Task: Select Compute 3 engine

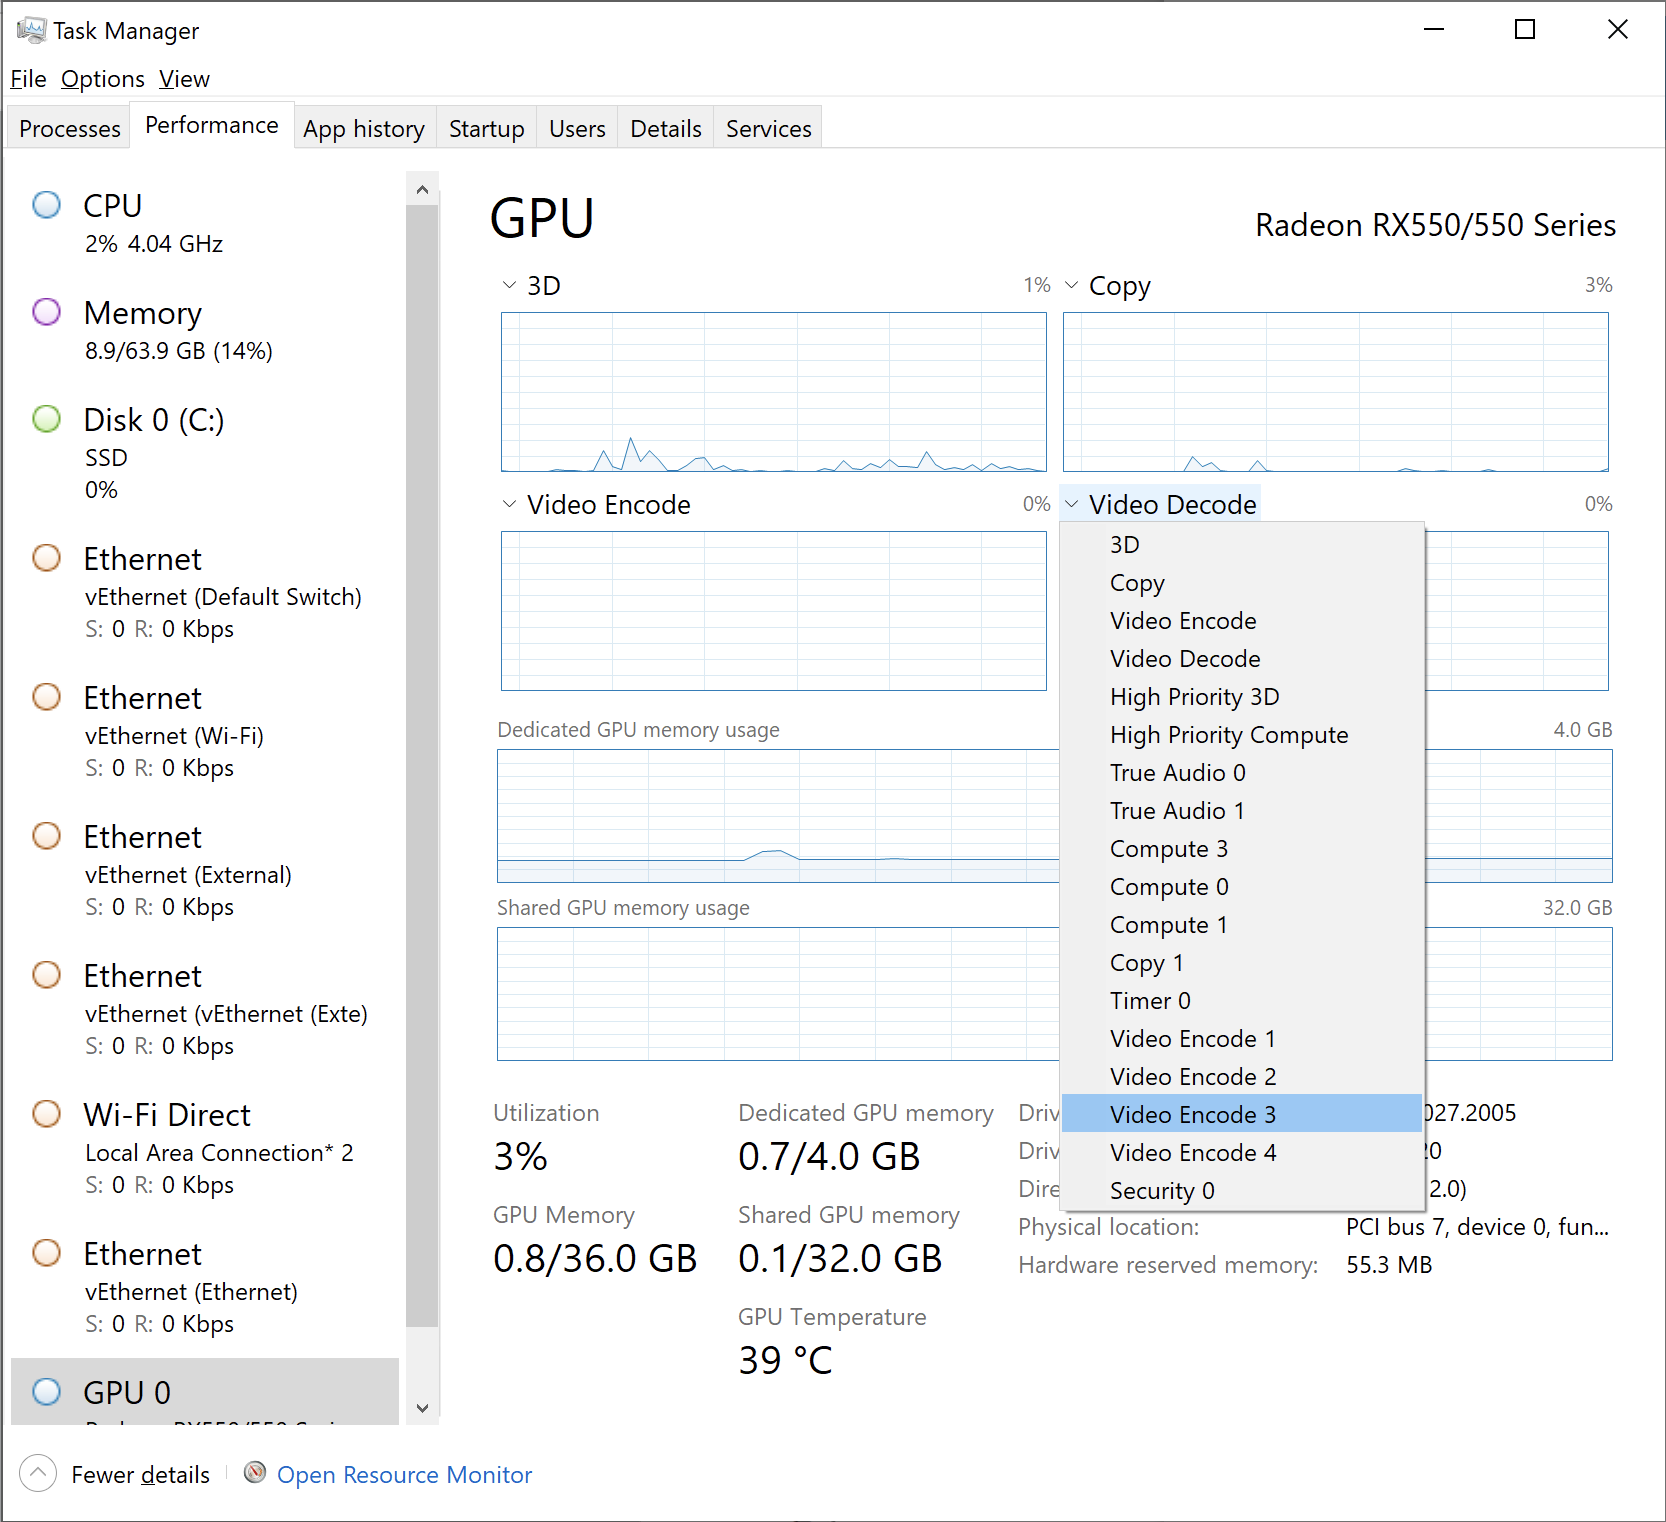Action: coord(1242,849)
